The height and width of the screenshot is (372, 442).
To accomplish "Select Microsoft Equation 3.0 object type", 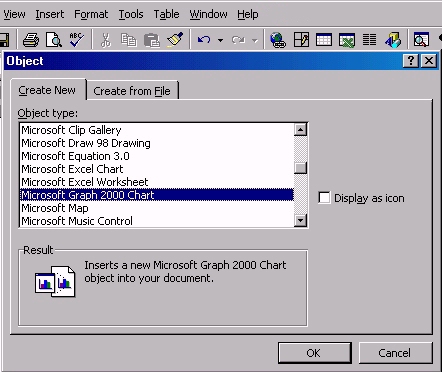I will coord(157,156).
